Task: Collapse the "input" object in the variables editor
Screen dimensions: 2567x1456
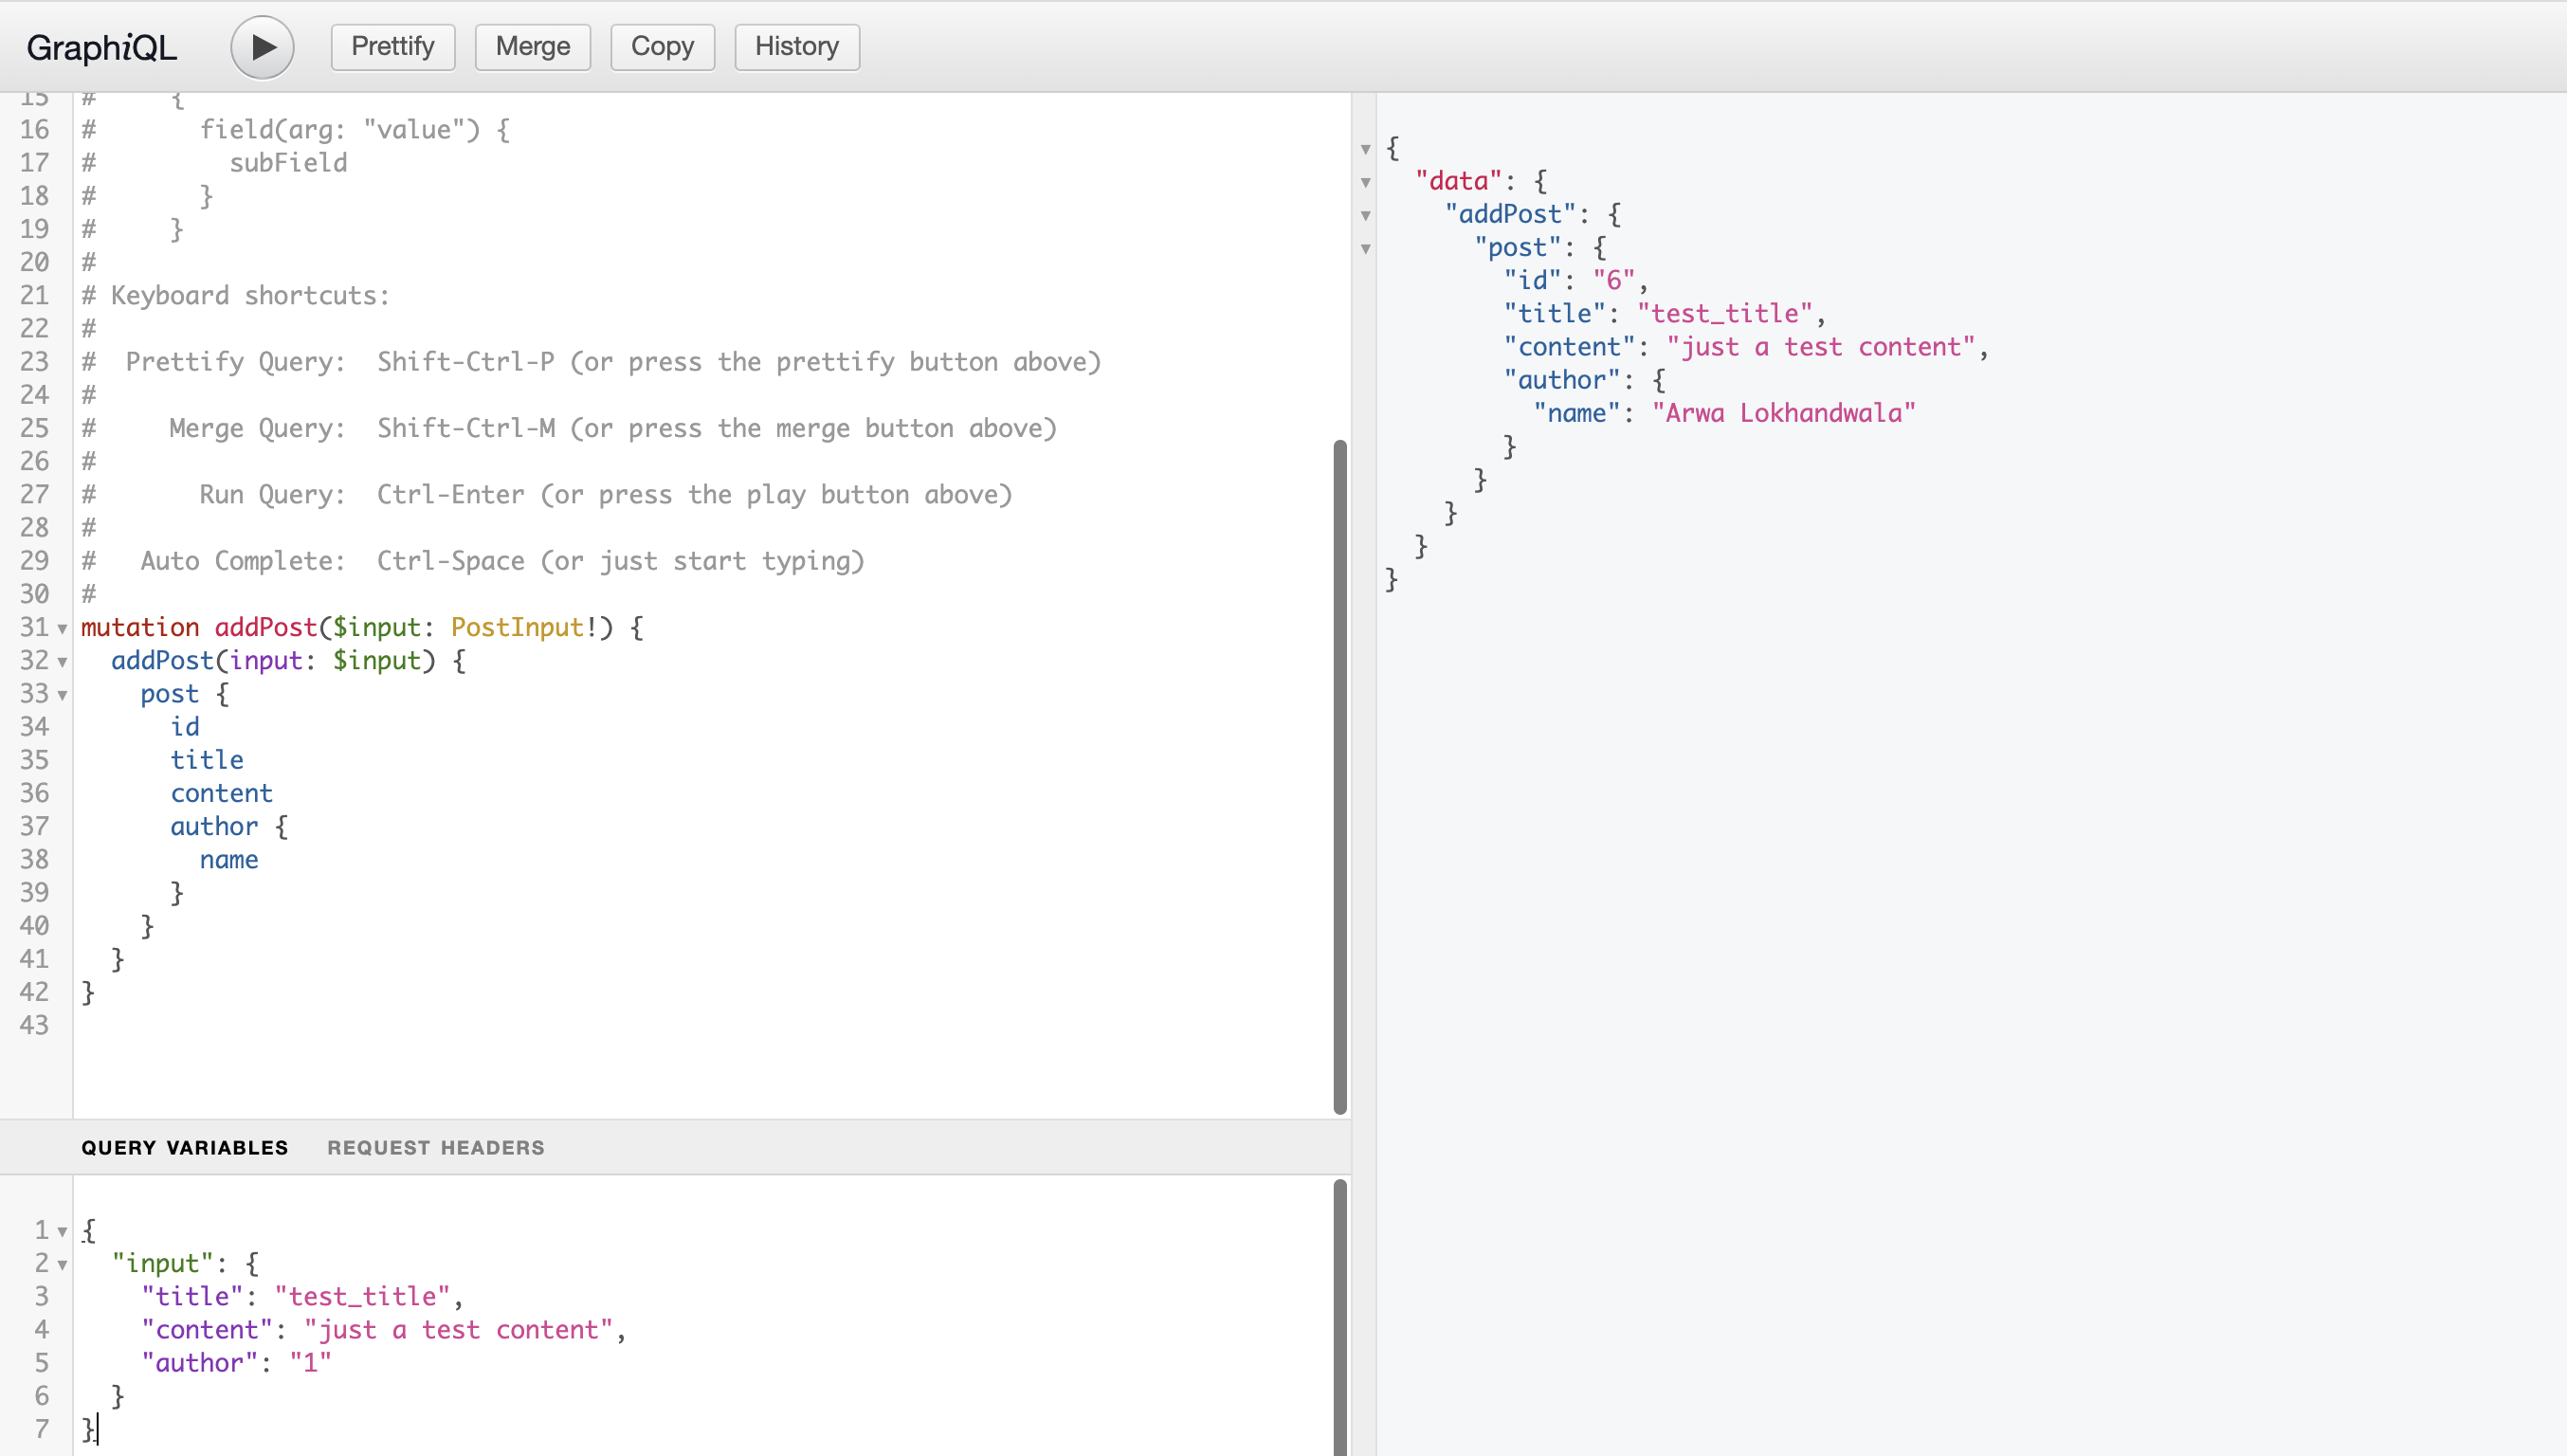Action: (x=62, y=1265)
